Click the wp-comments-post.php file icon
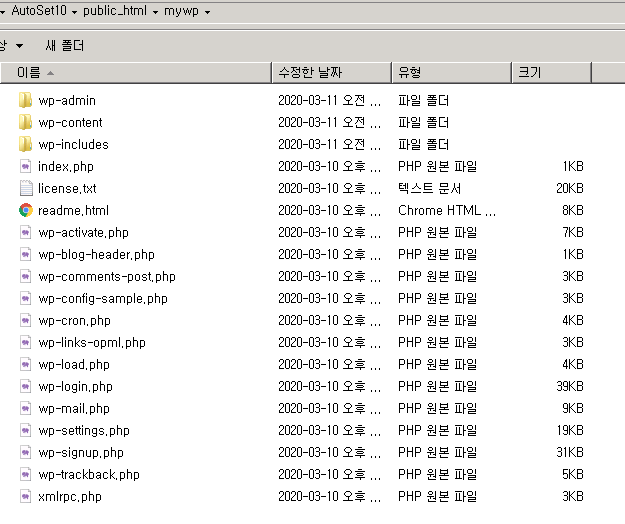 pyautogui.click(x=26, y=276)
